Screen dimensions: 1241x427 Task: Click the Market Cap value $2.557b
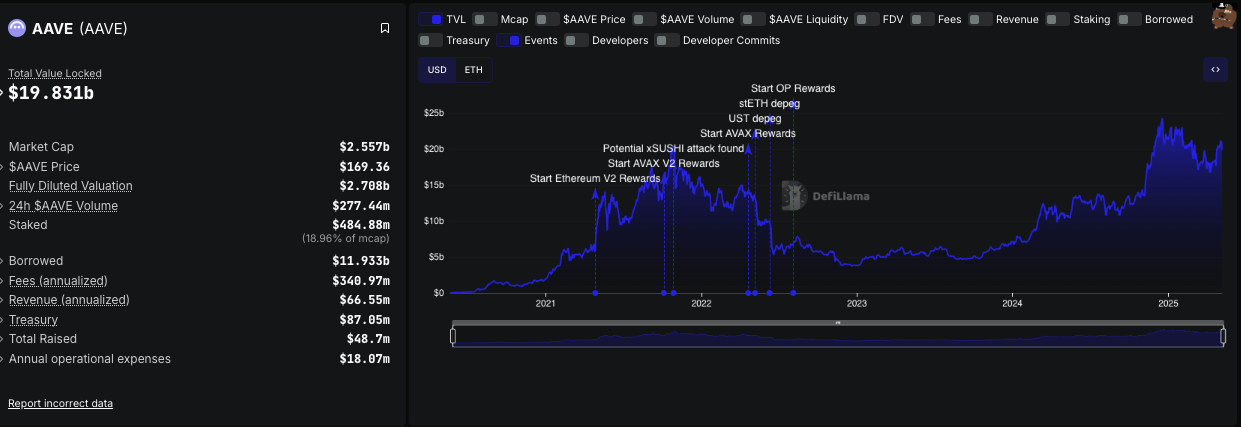click(x=364, y=147)
